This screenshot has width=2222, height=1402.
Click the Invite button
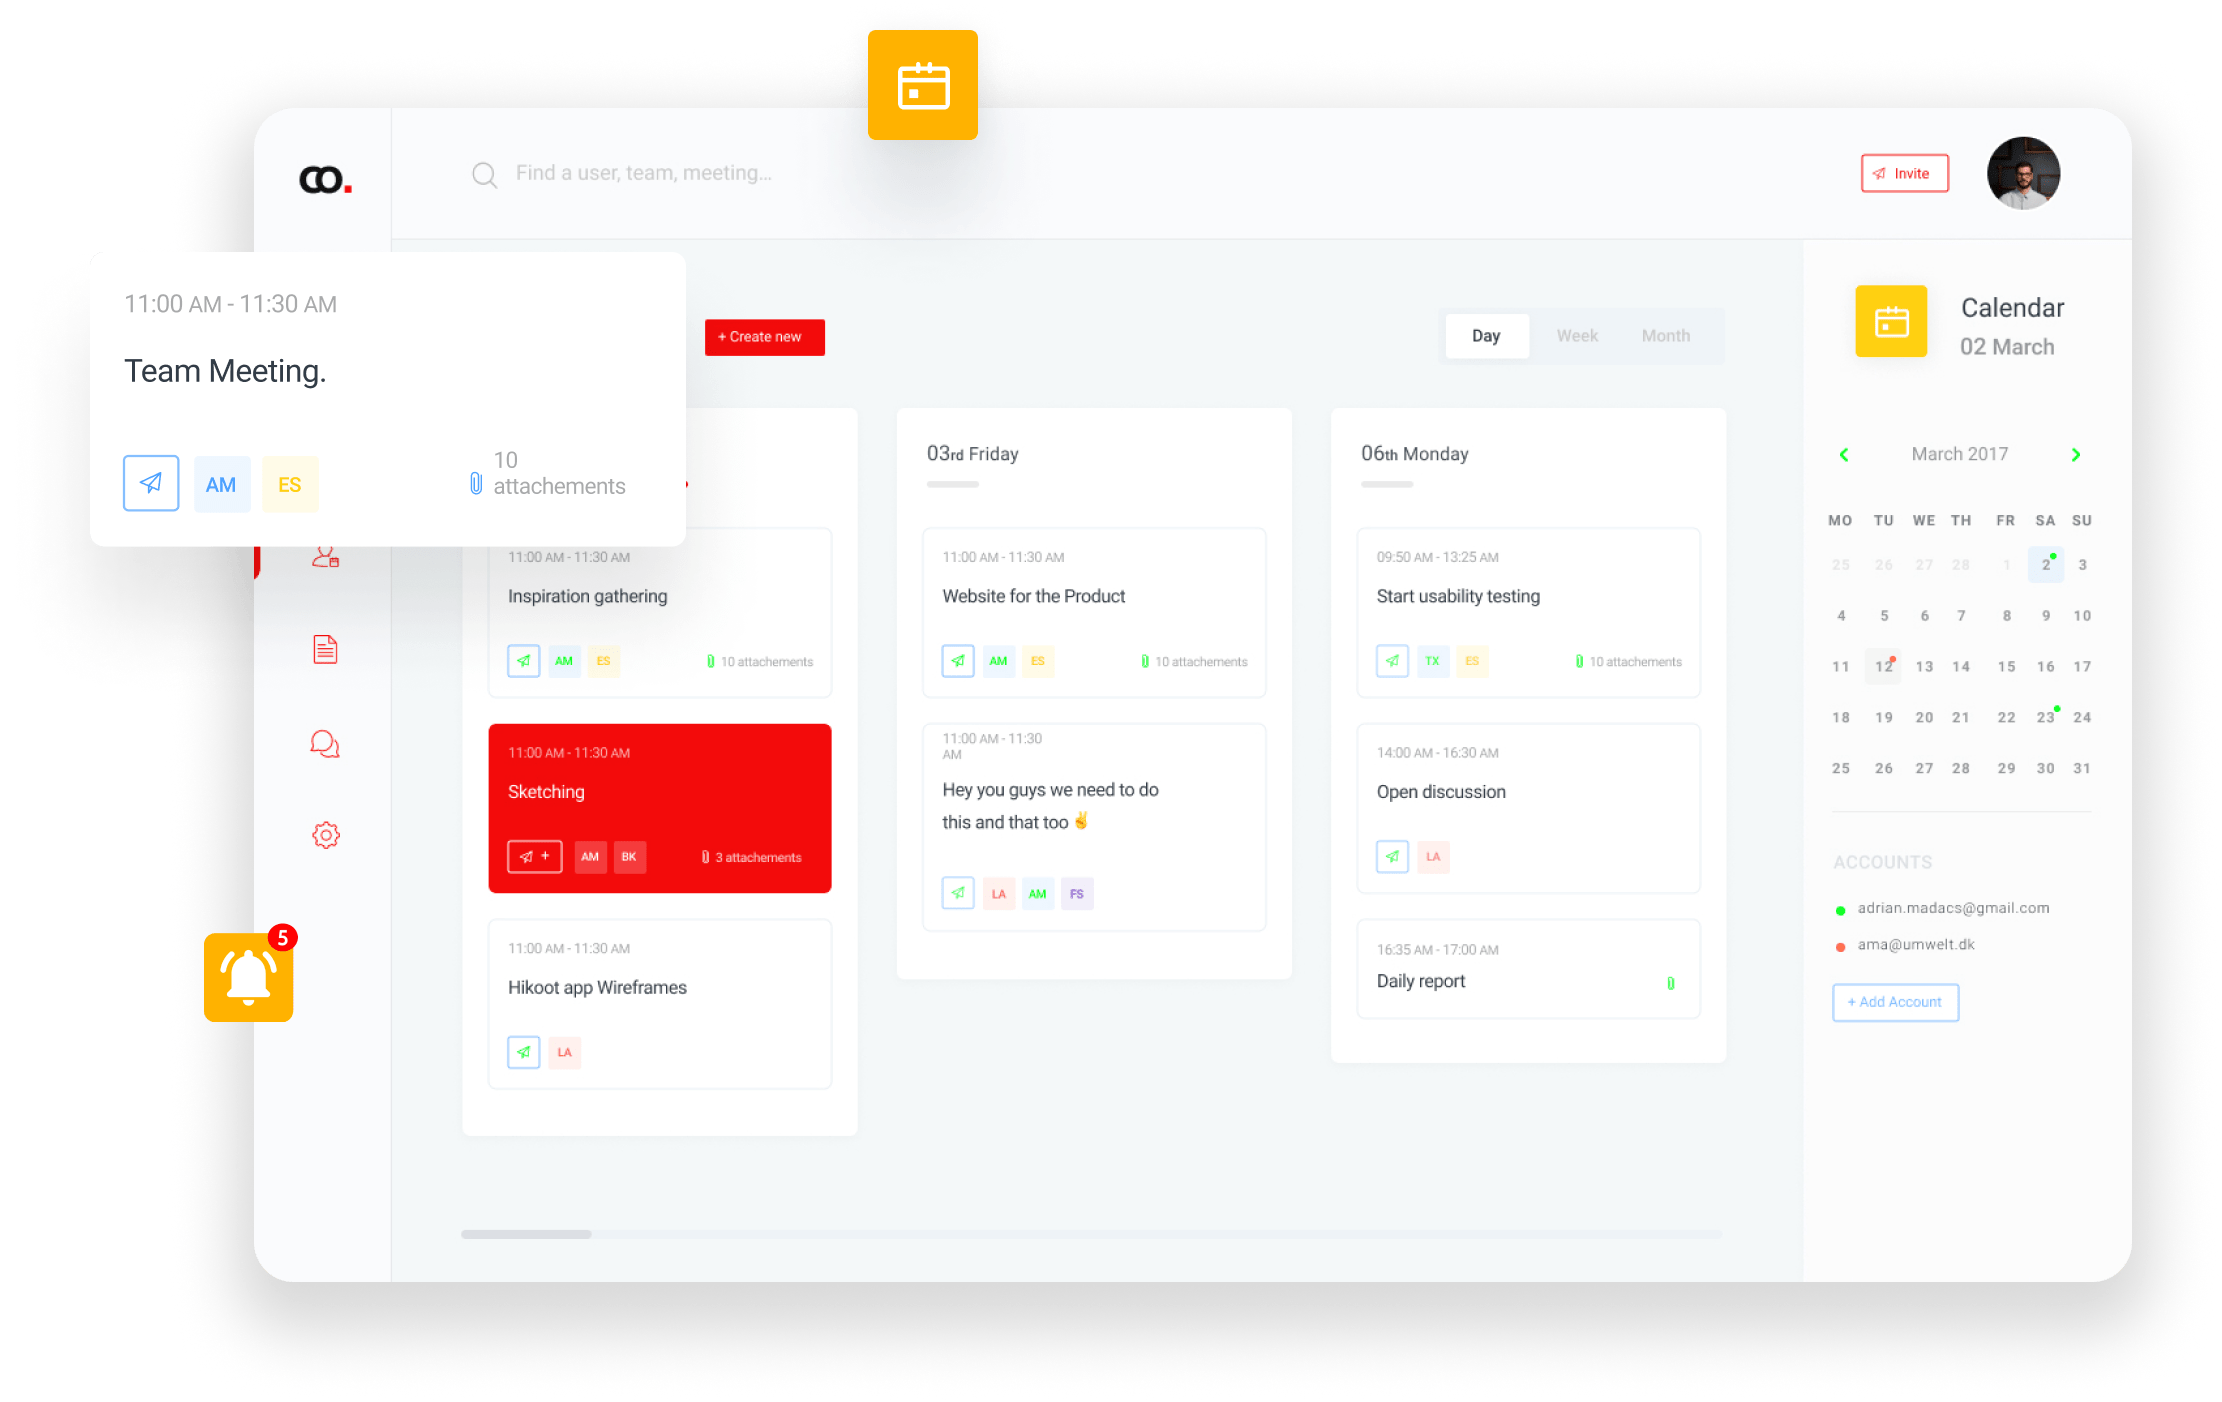[1904, 173]
